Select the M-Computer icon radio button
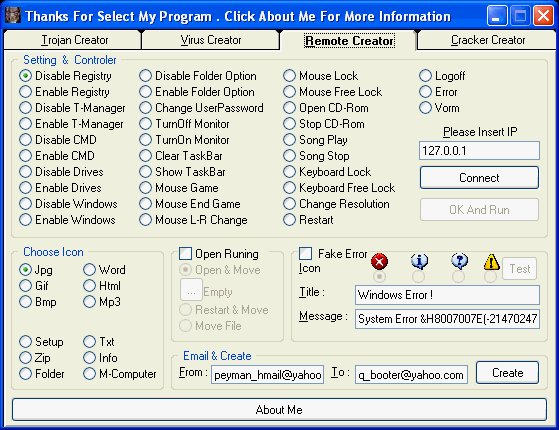The width and height of the screenshot is (559, 430). pos(89,374)
